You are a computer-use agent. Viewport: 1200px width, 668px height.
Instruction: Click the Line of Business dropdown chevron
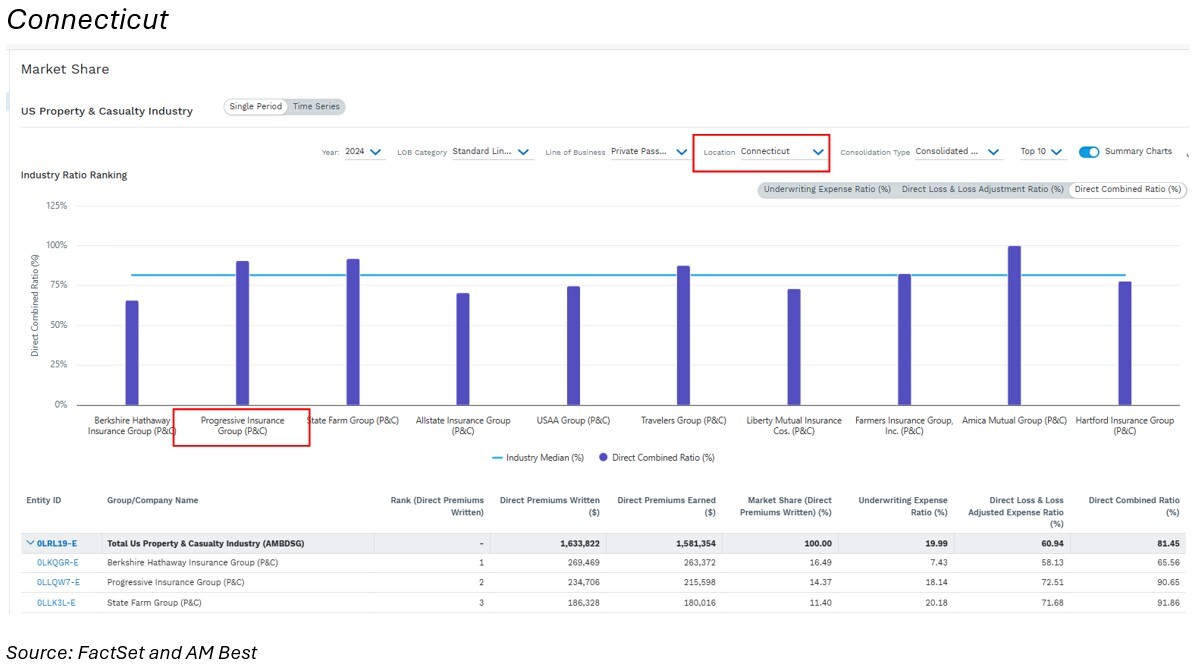681,152
